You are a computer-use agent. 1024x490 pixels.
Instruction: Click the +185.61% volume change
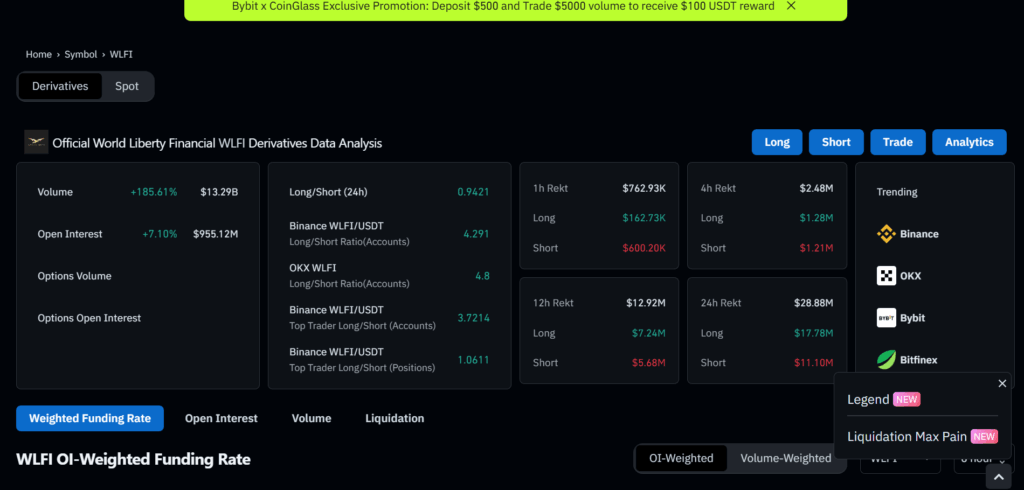(153, 192)
